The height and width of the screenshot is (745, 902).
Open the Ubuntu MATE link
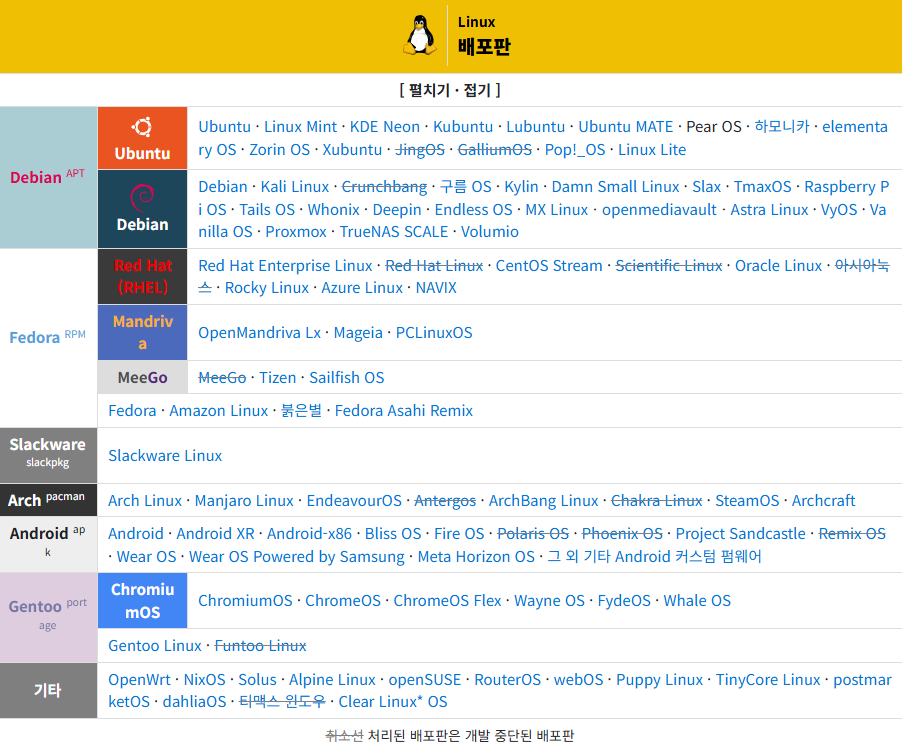pos(625,127)
